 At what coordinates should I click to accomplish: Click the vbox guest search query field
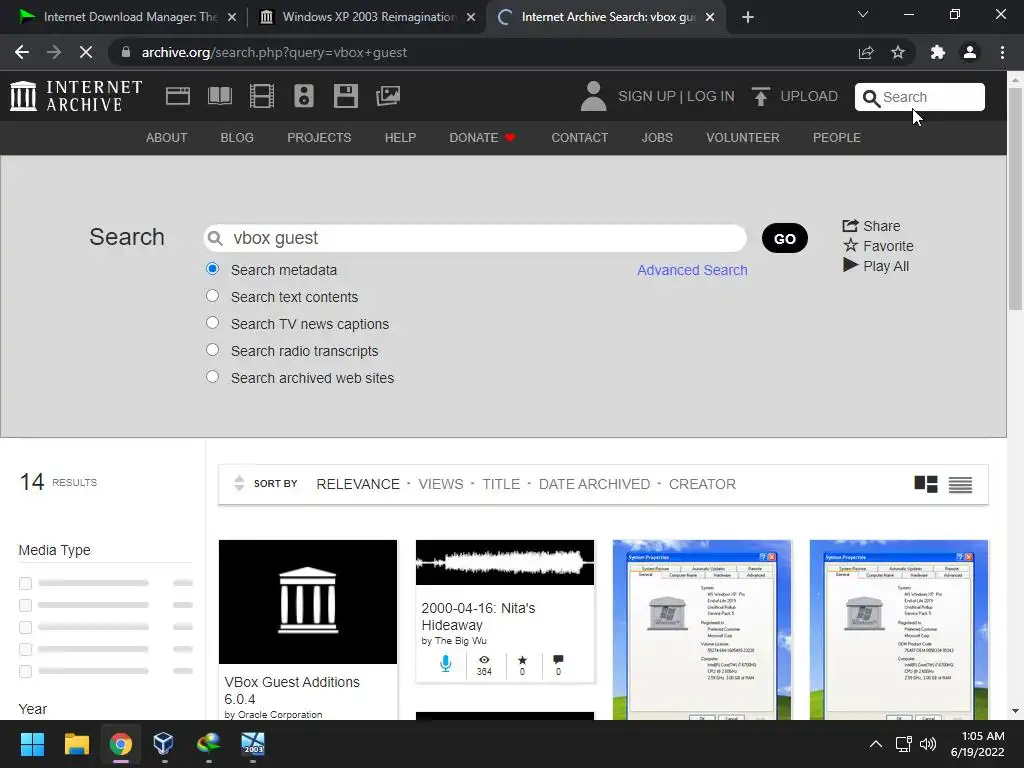click(x=475, y=238)
